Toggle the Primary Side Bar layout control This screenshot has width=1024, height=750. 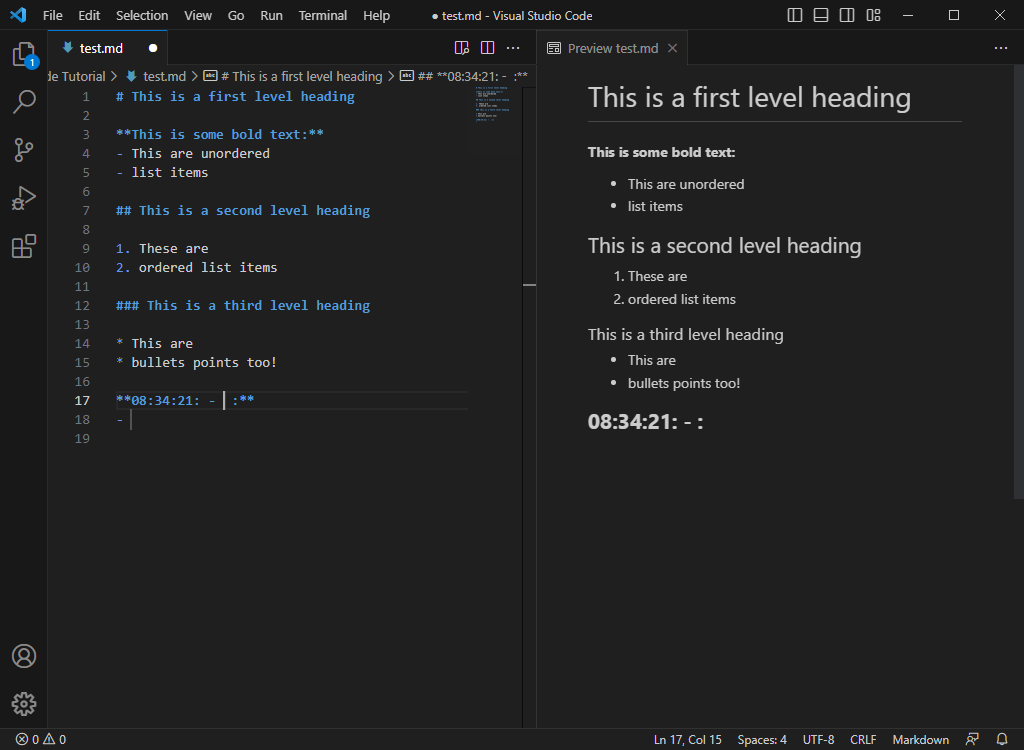click(793, 15)
